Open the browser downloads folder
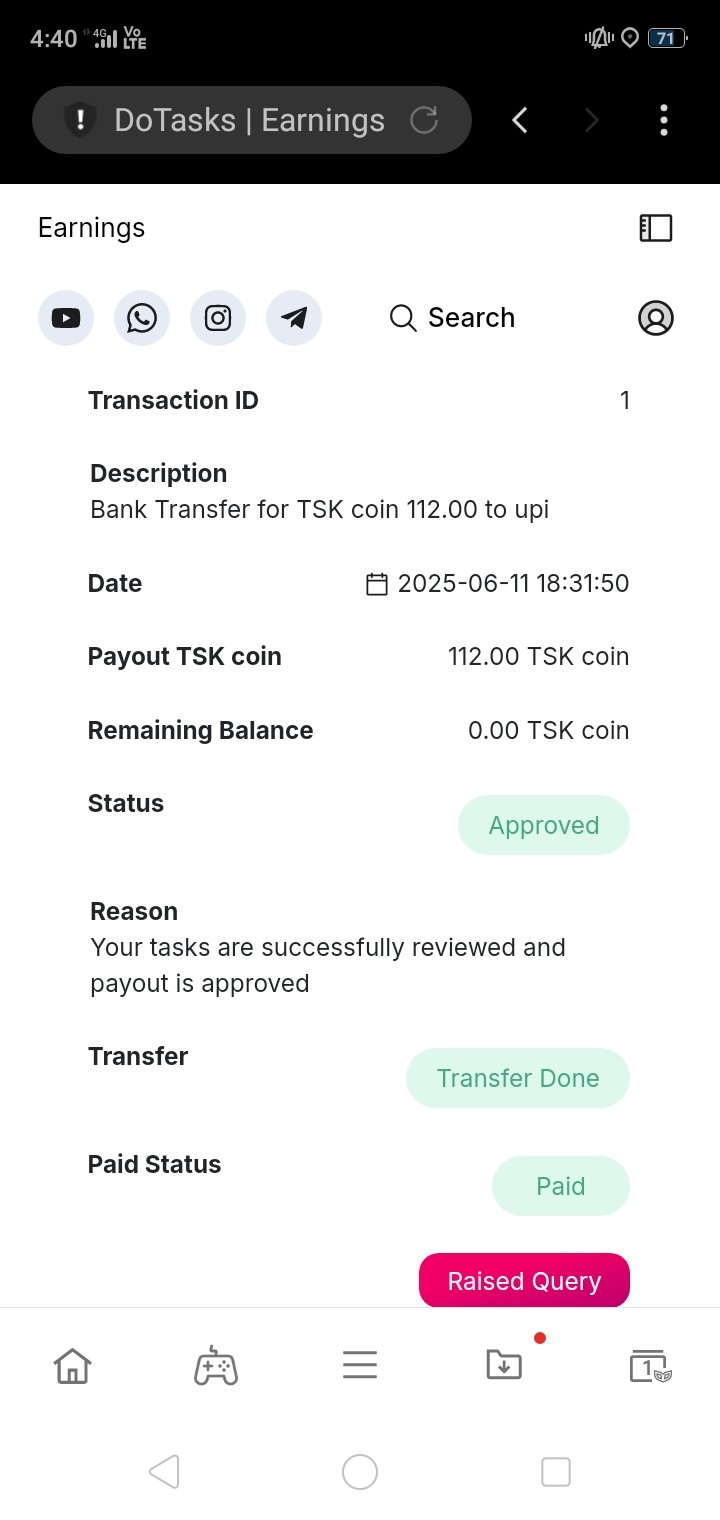 (x=504, y=1365)
